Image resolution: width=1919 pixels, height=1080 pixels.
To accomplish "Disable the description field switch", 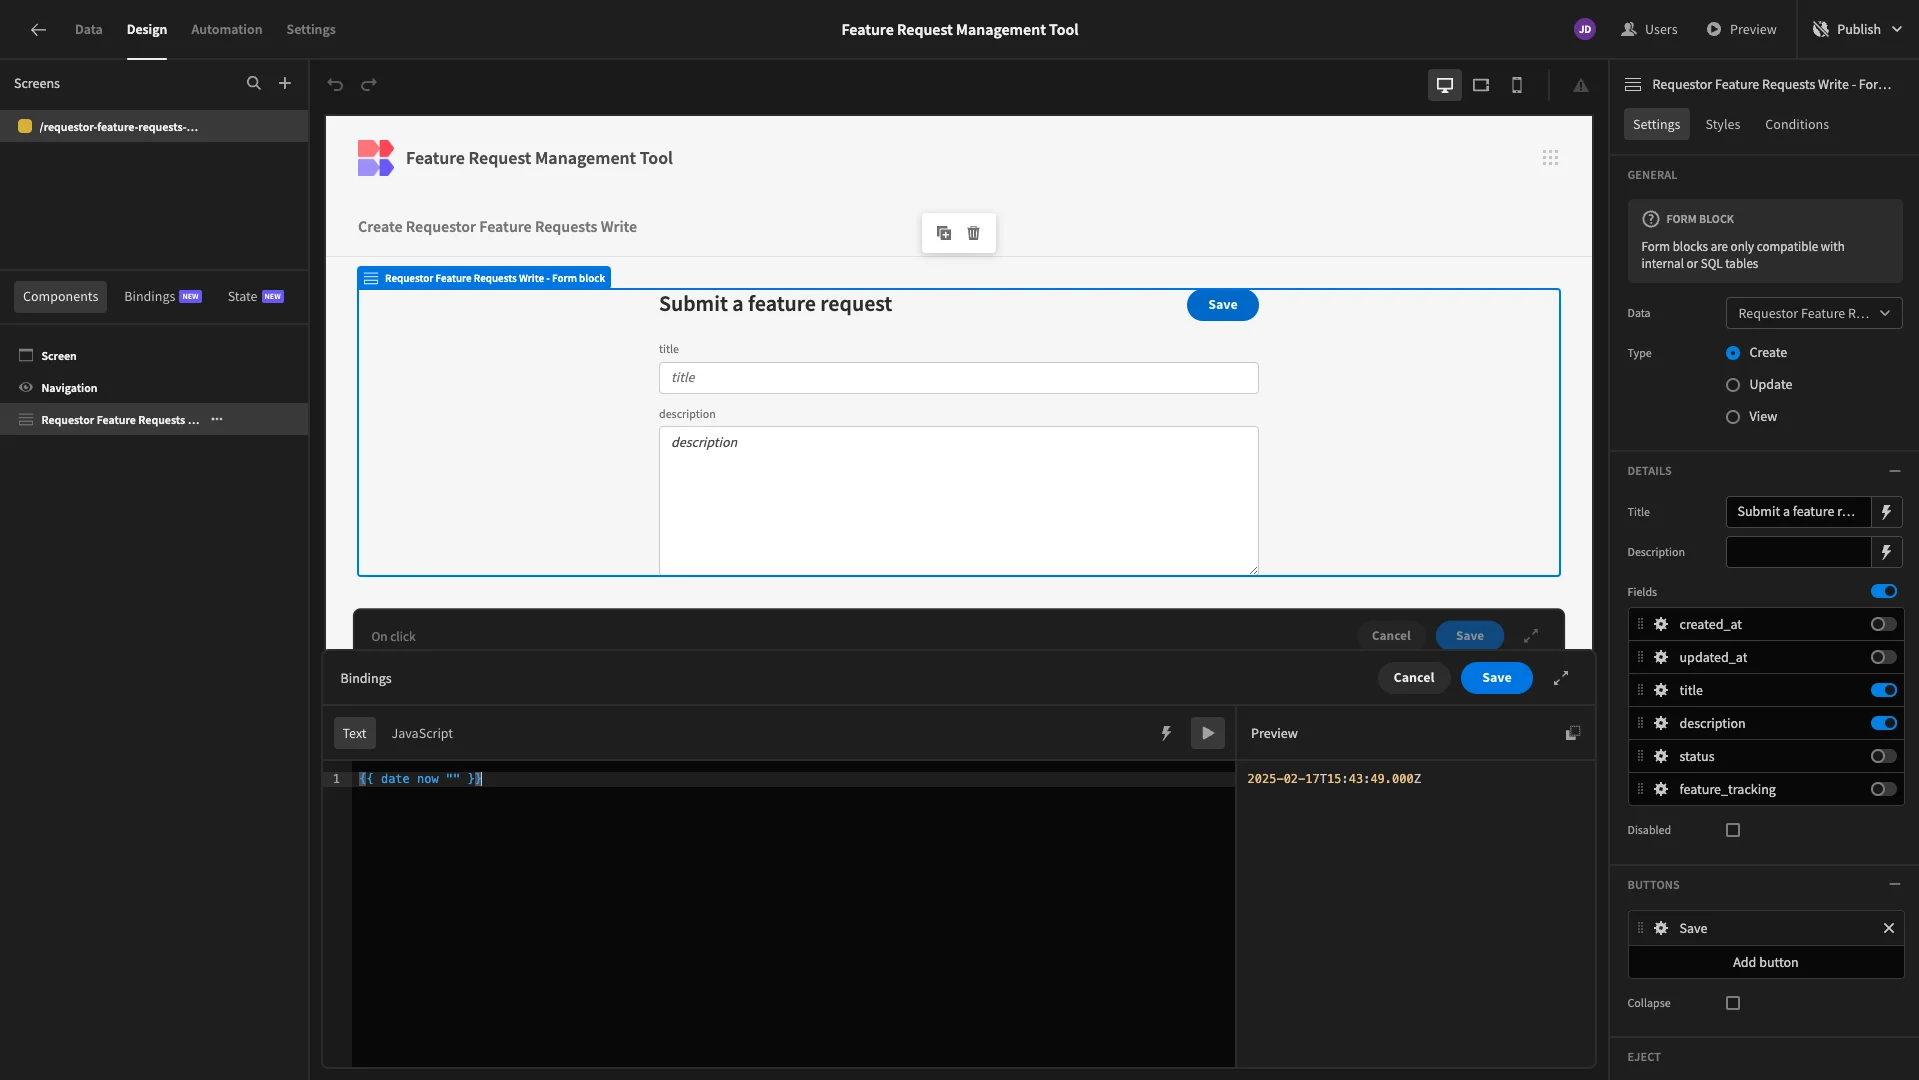I will [x=1884, y=723].
